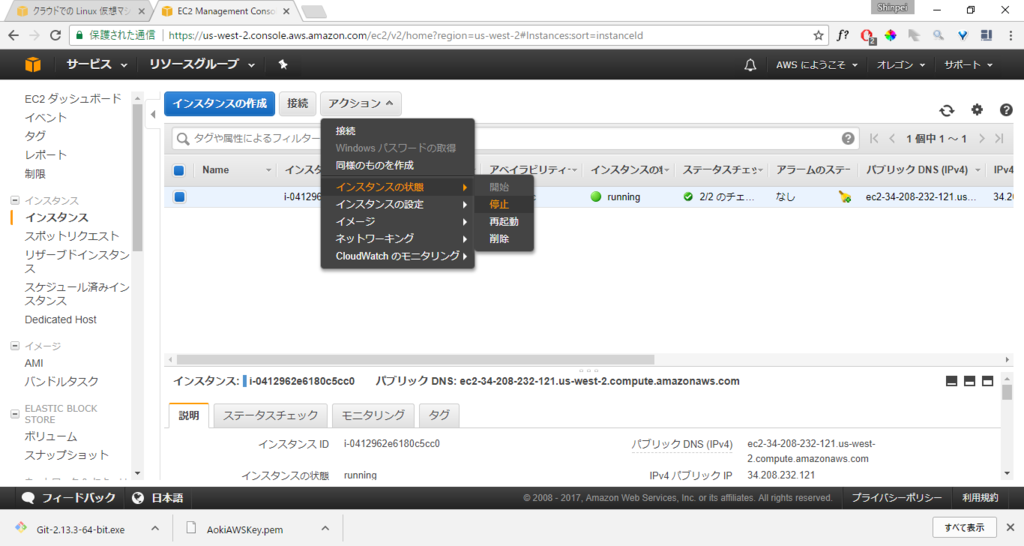Open プライバシーポリシー footer link
Viewport: 1024px width, 546px height.
(x=896, y=498)
